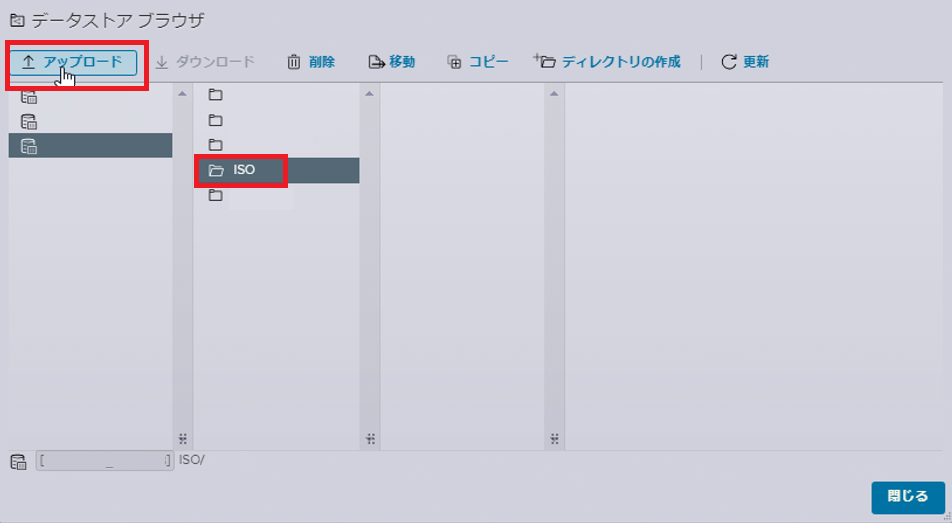Screen dimensions: 952x523
Task: Select the highlighted datastore row in left pane
Action: (x=90, y=146)
